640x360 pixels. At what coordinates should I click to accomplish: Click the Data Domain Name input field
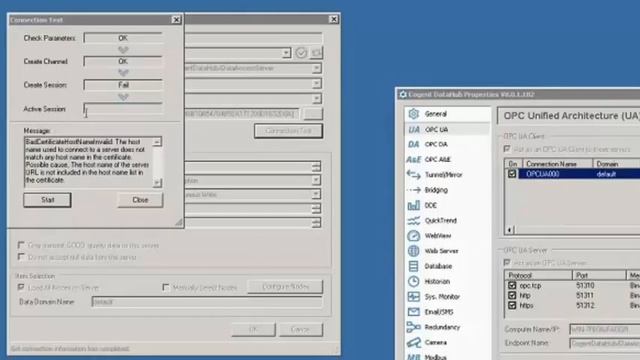[x=207, y=302]
